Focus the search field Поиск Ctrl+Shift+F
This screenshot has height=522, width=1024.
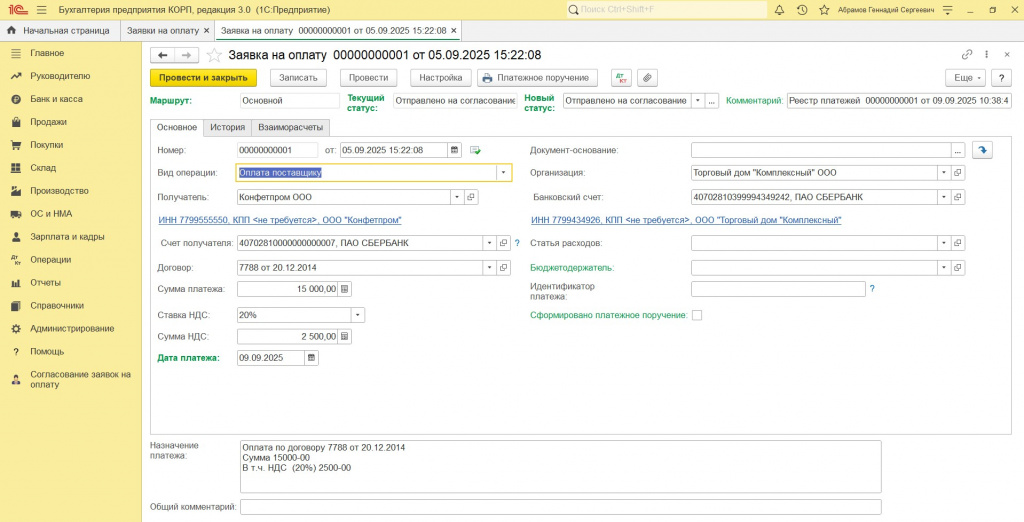[666, 10]
